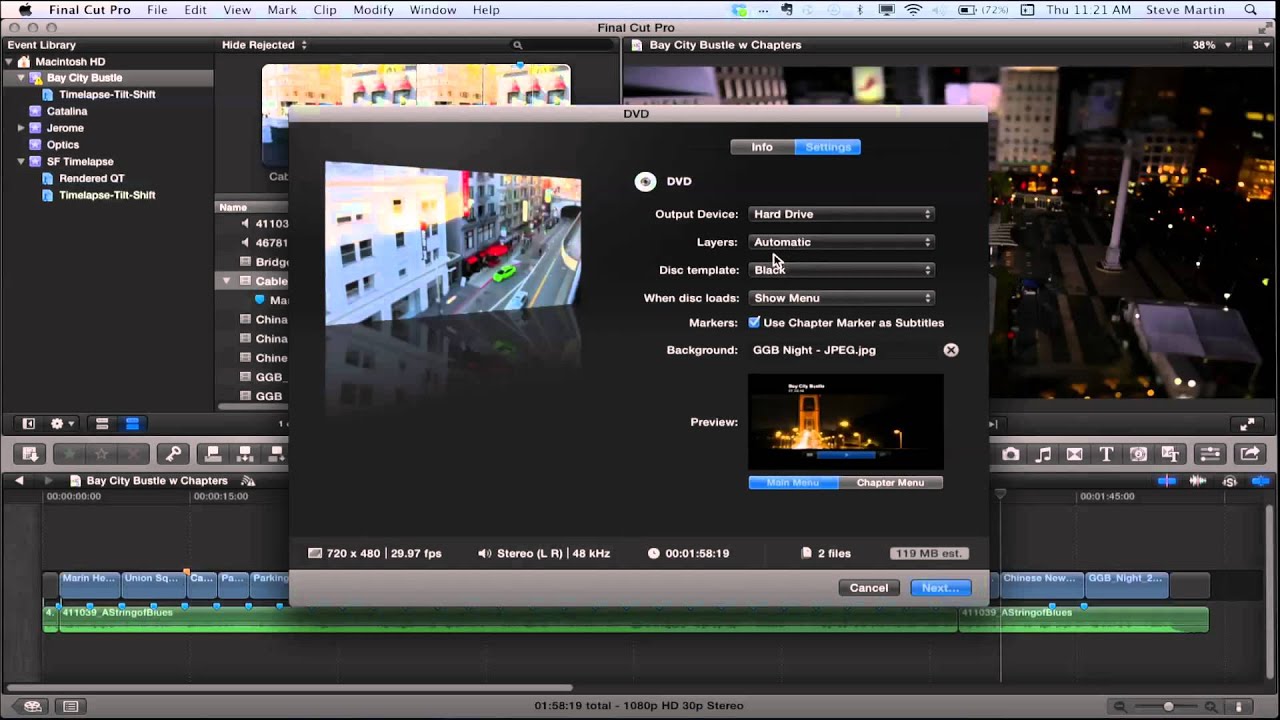The image size is (1280, 720).
Task: Open the Layers dropdown
Action: click(841, 242)
